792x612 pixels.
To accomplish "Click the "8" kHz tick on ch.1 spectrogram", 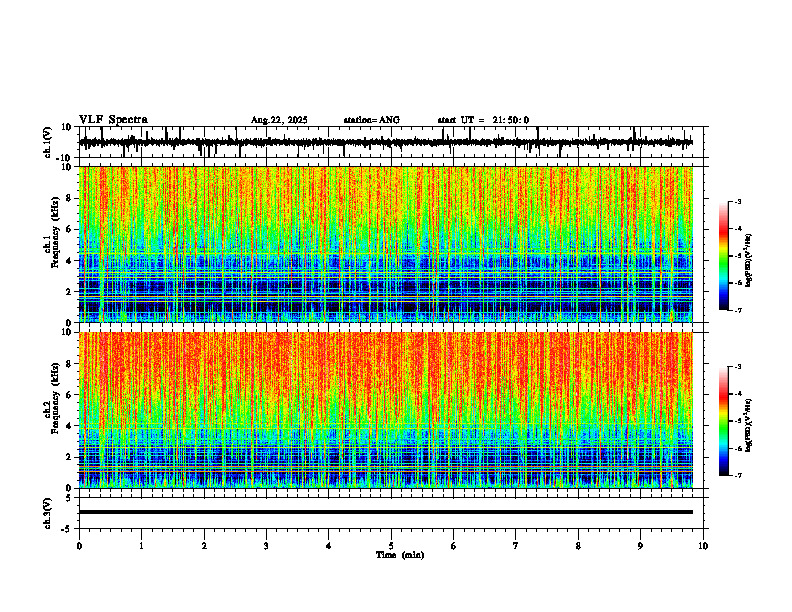I will coord(70,198).
